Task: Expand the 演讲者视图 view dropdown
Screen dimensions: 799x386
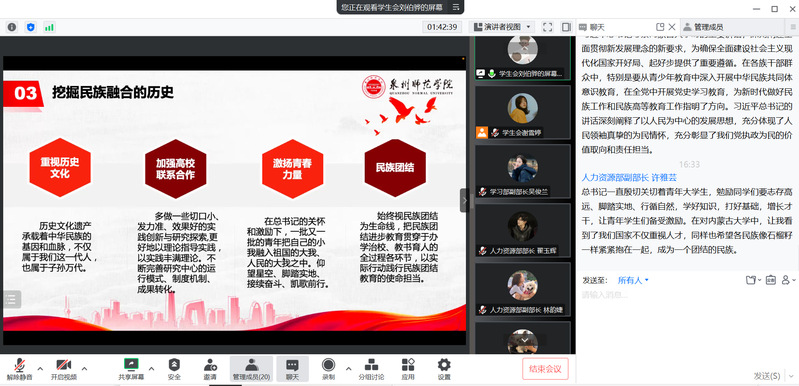Action: click(501, 27)
